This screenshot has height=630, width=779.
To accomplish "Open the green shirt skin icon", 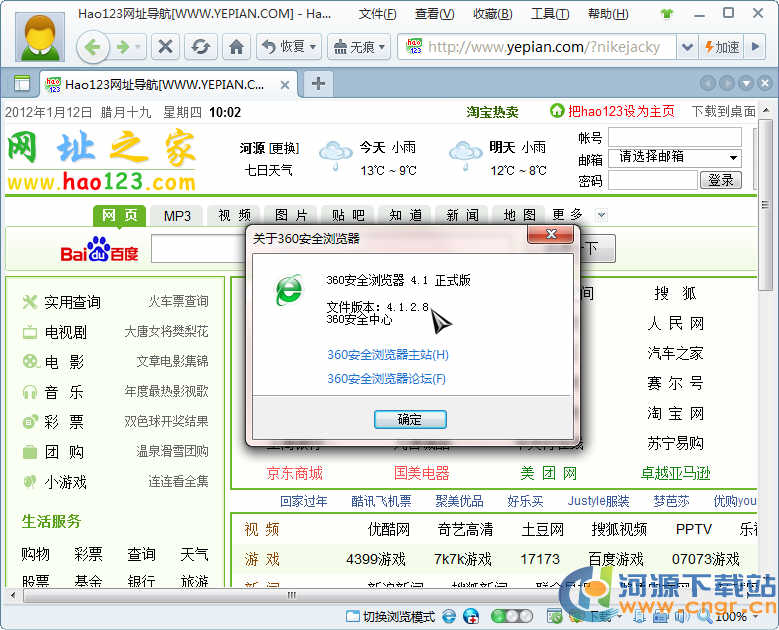I will click(667, 14).
